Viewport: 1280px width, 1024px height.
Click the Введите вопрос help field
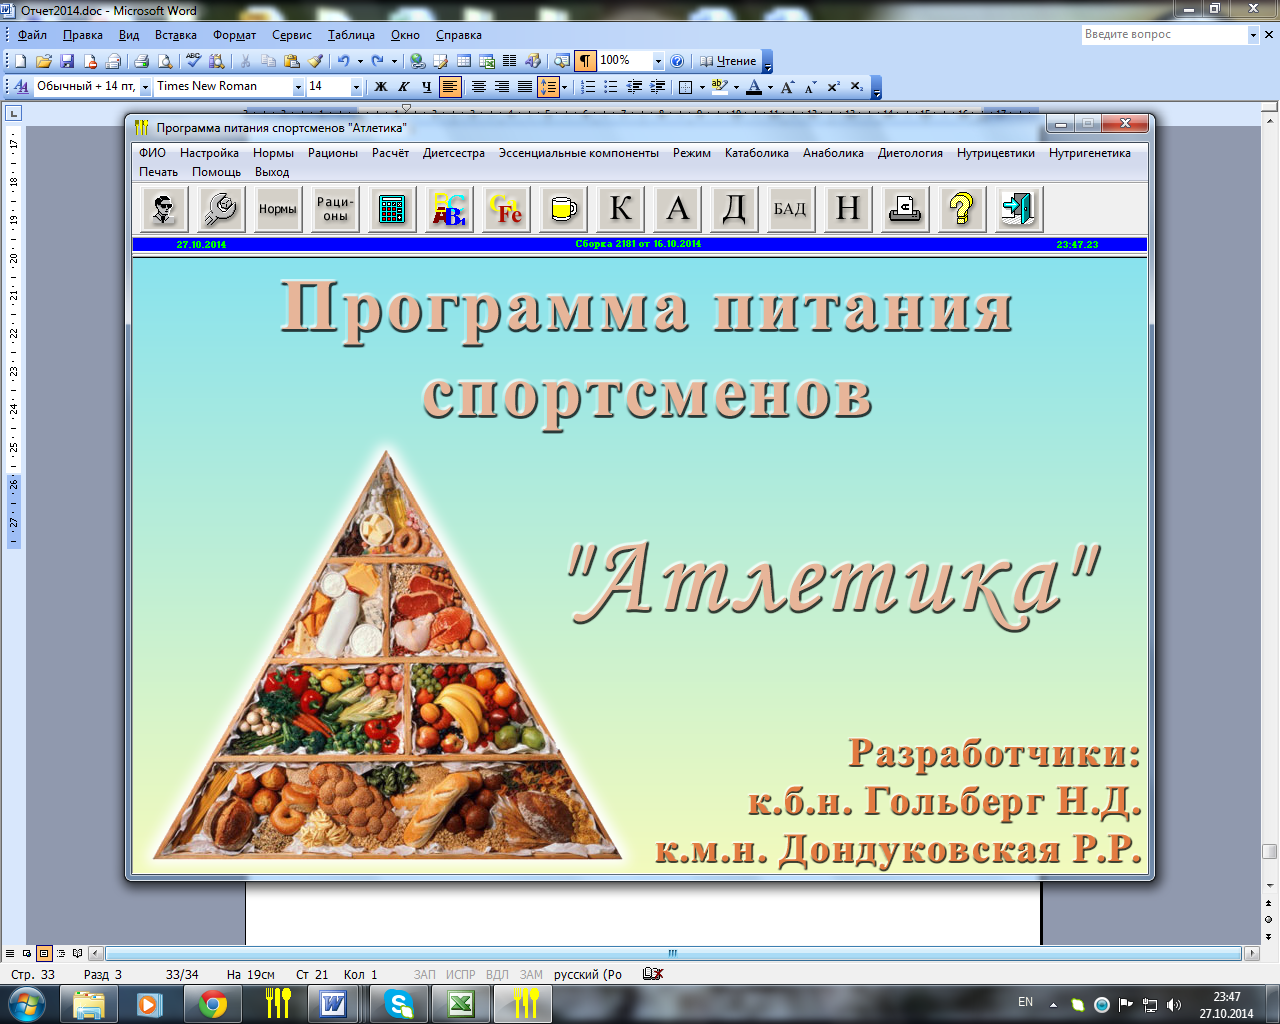pos(1164,35)
